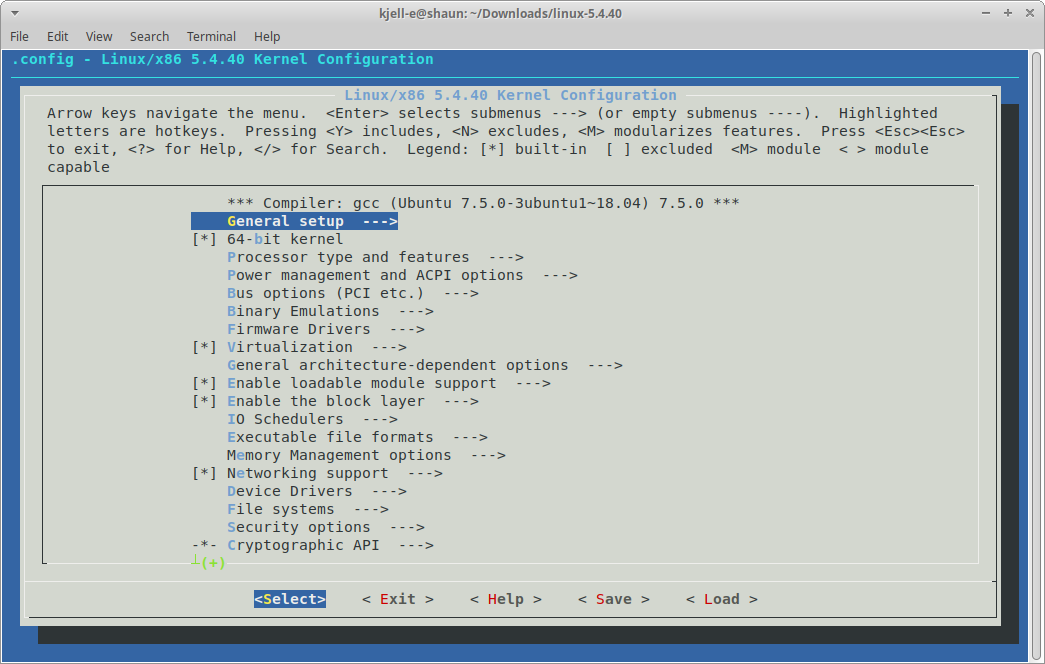This screenshot has width=1045, height=664.
Task: Toggle the Networking support checkbox
Action: point(204,473)
